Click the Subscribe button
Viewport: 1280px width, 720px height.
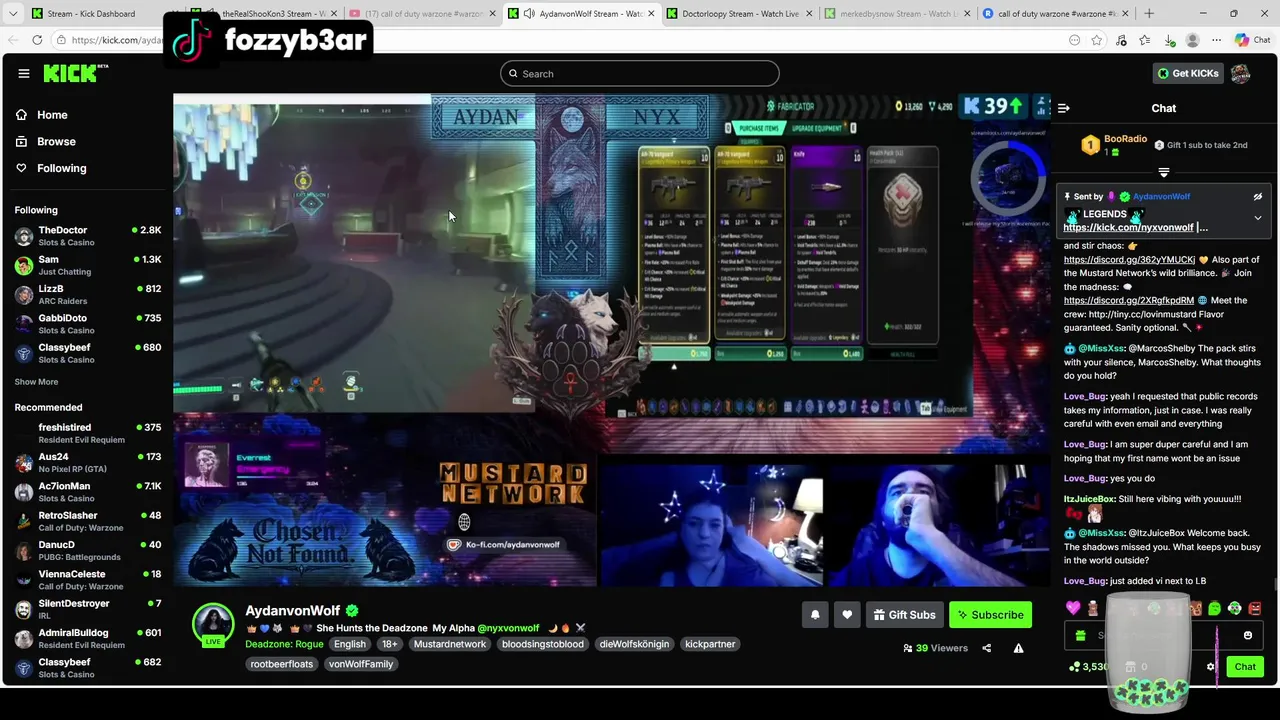(990, 615)
